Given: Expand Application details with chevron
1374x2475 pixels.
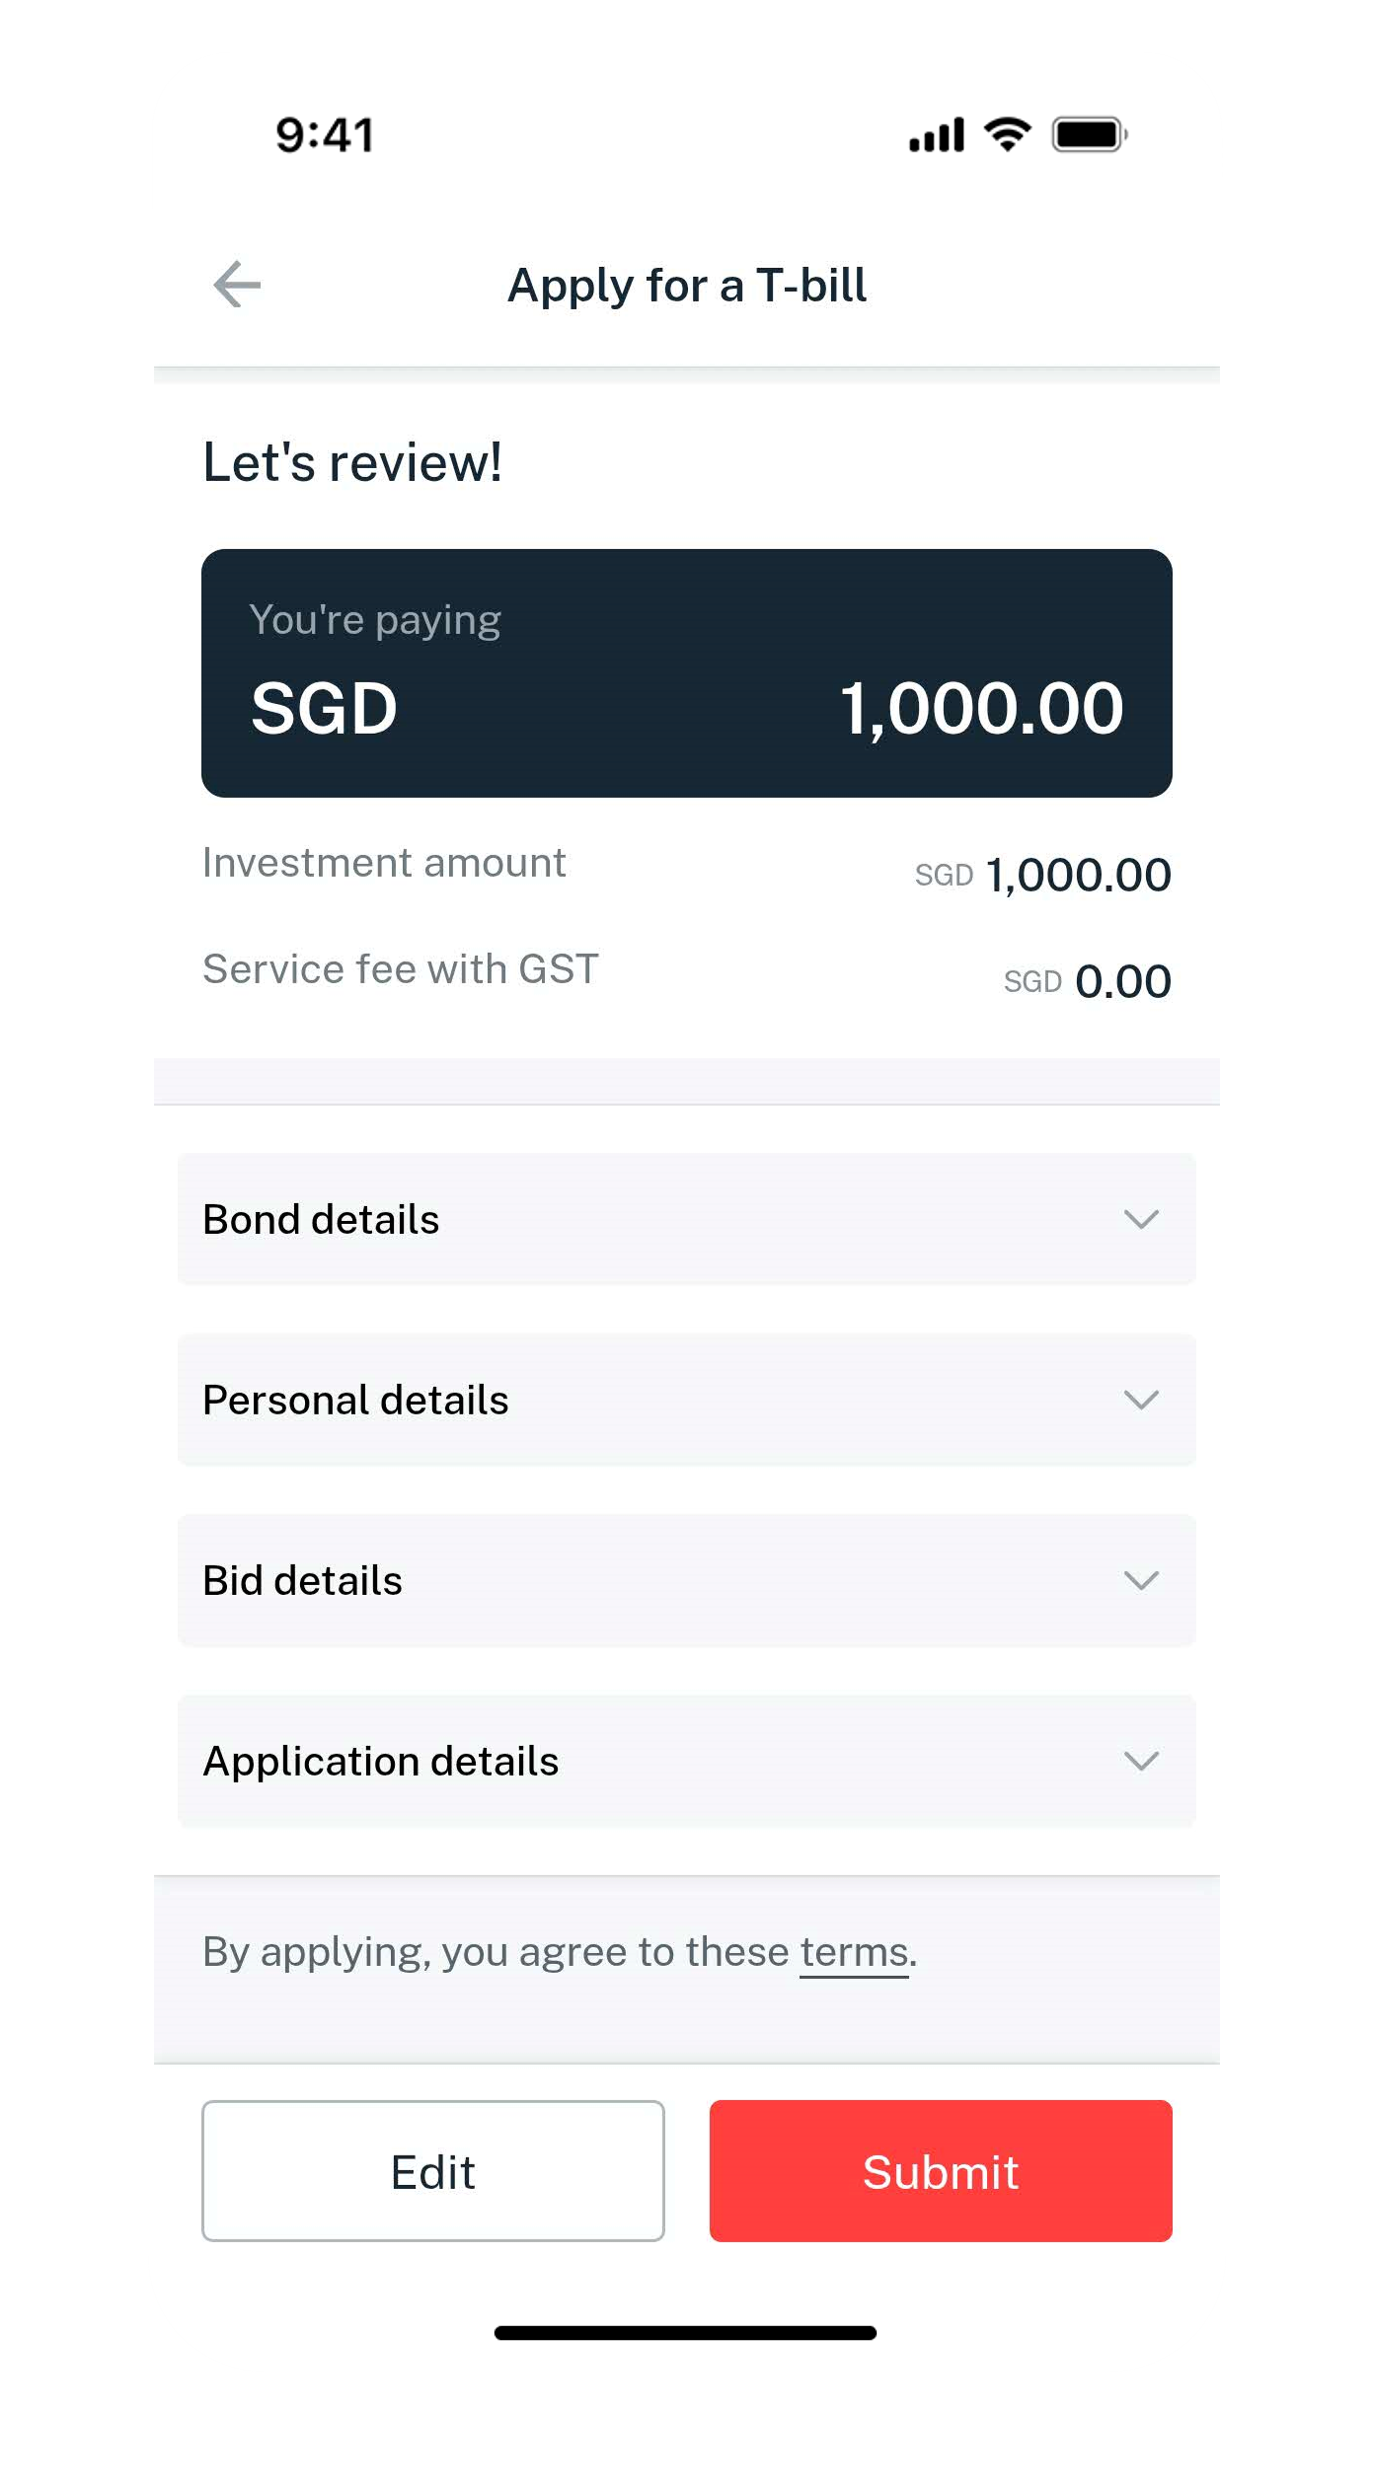Looking at the screenshot, I should click(x=1140, y=1761).
